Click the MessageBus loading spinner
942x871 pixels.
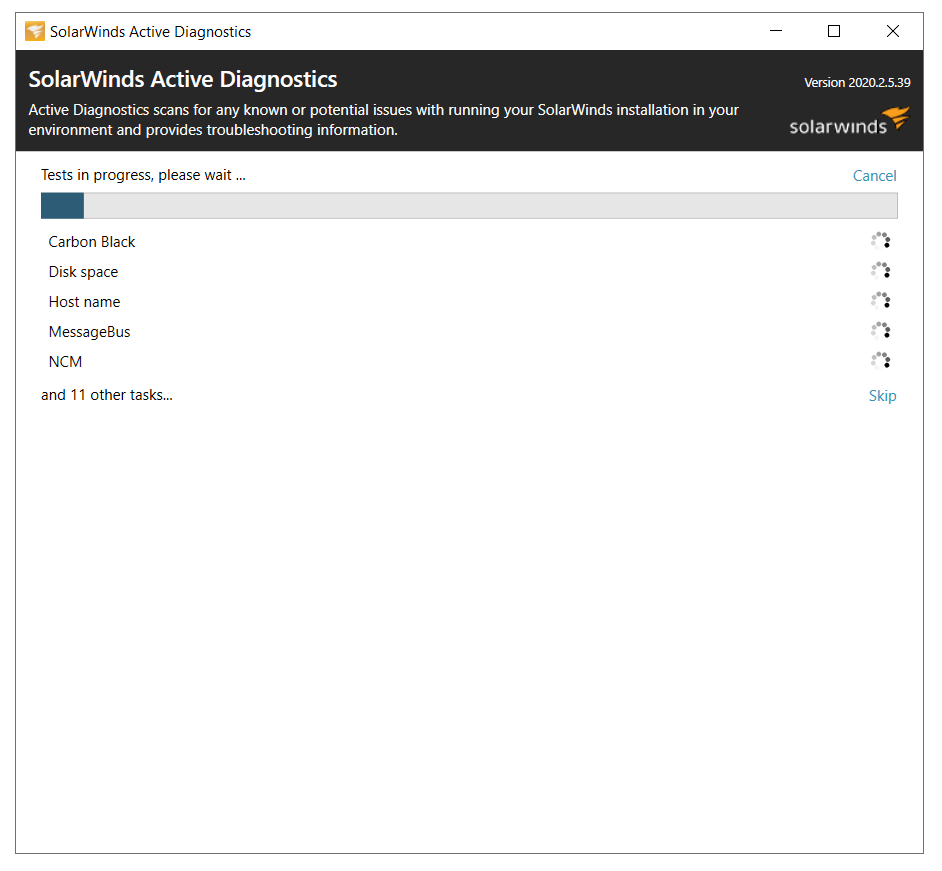[x=880, y=331]
